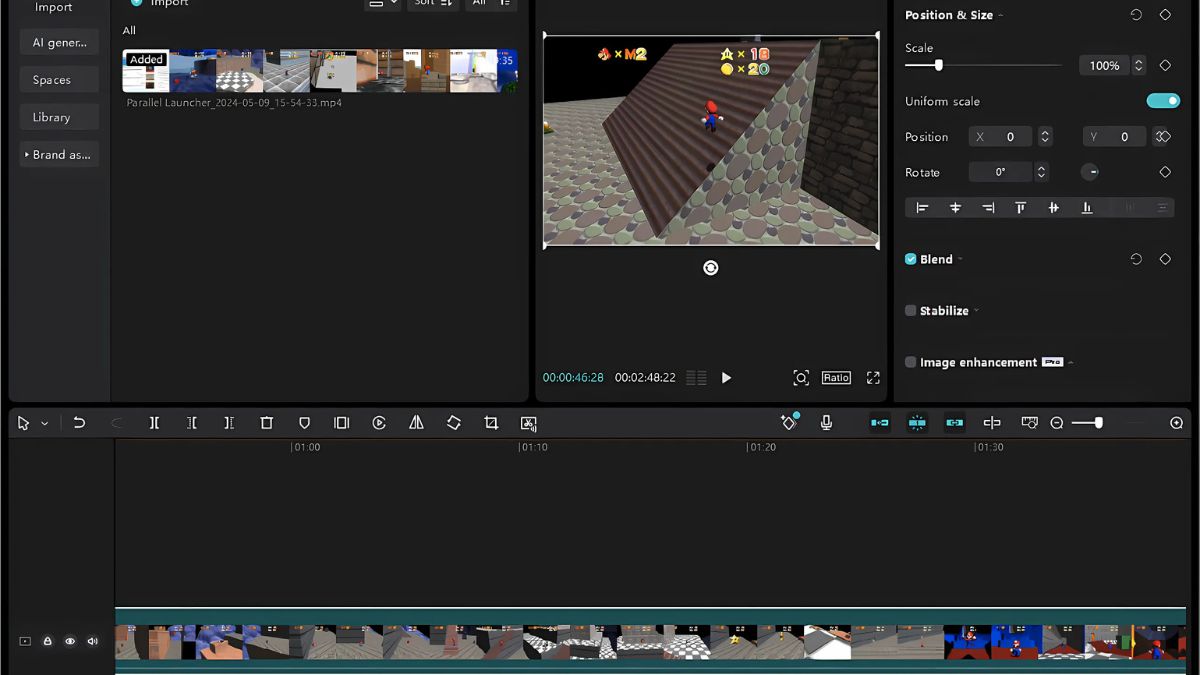Align the clip to the top edge
This screenshot has width=1200, height=675.
(x=1021, y=207)
